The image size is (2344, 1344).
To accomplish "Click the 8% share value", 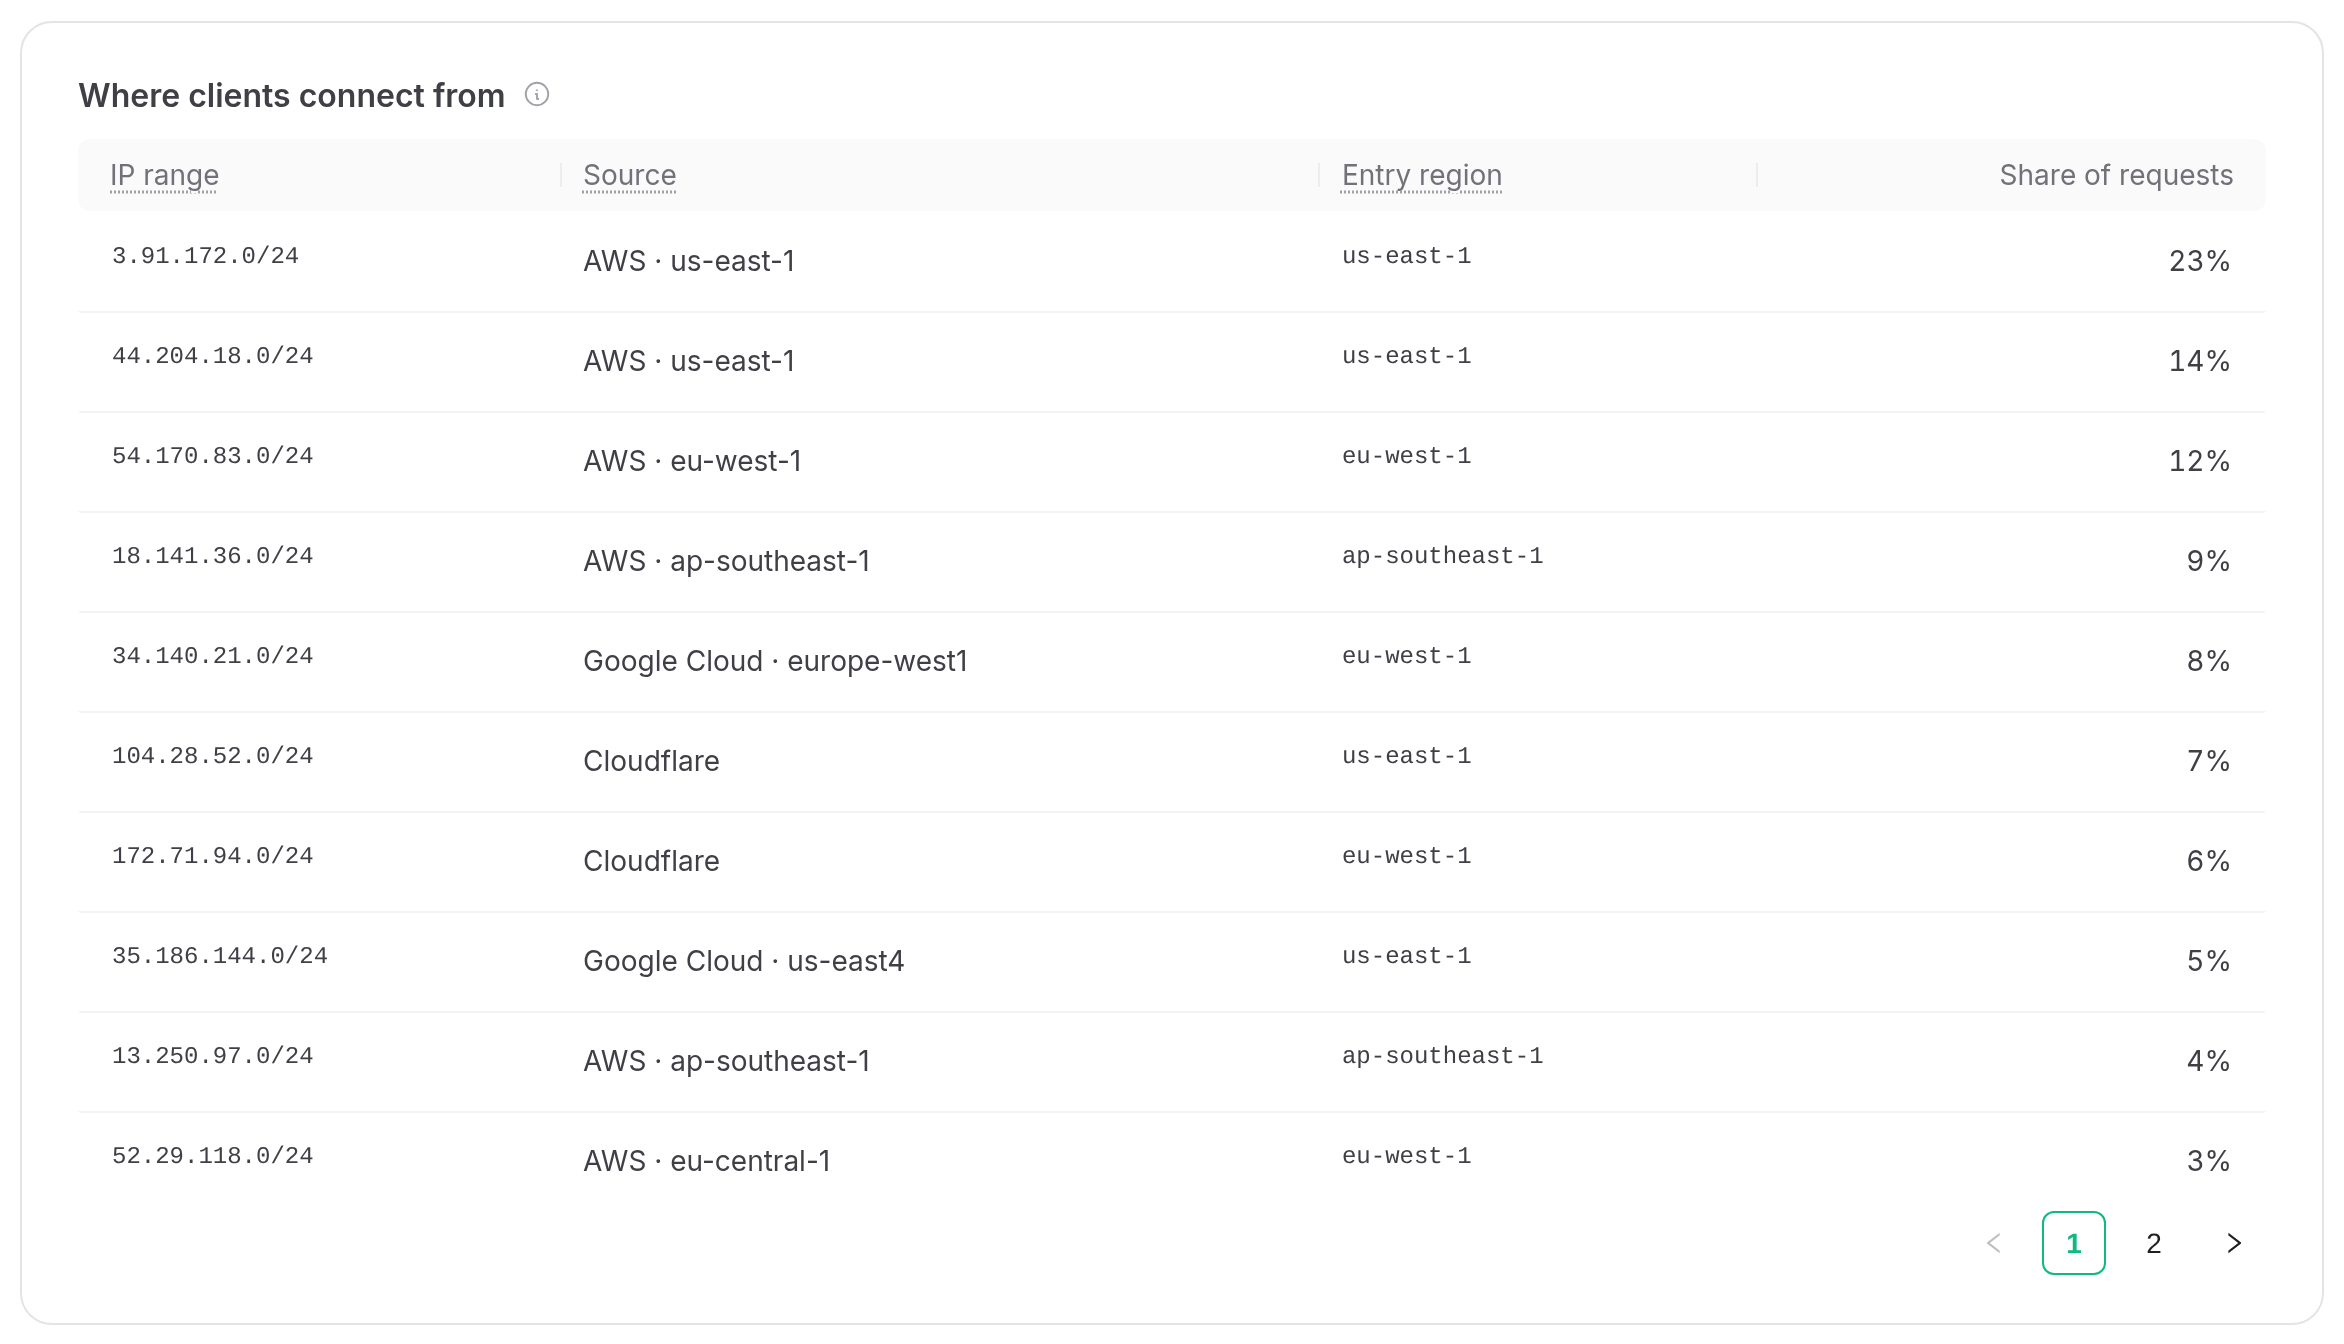I will pyautogui.click(x=2209, y=661).
